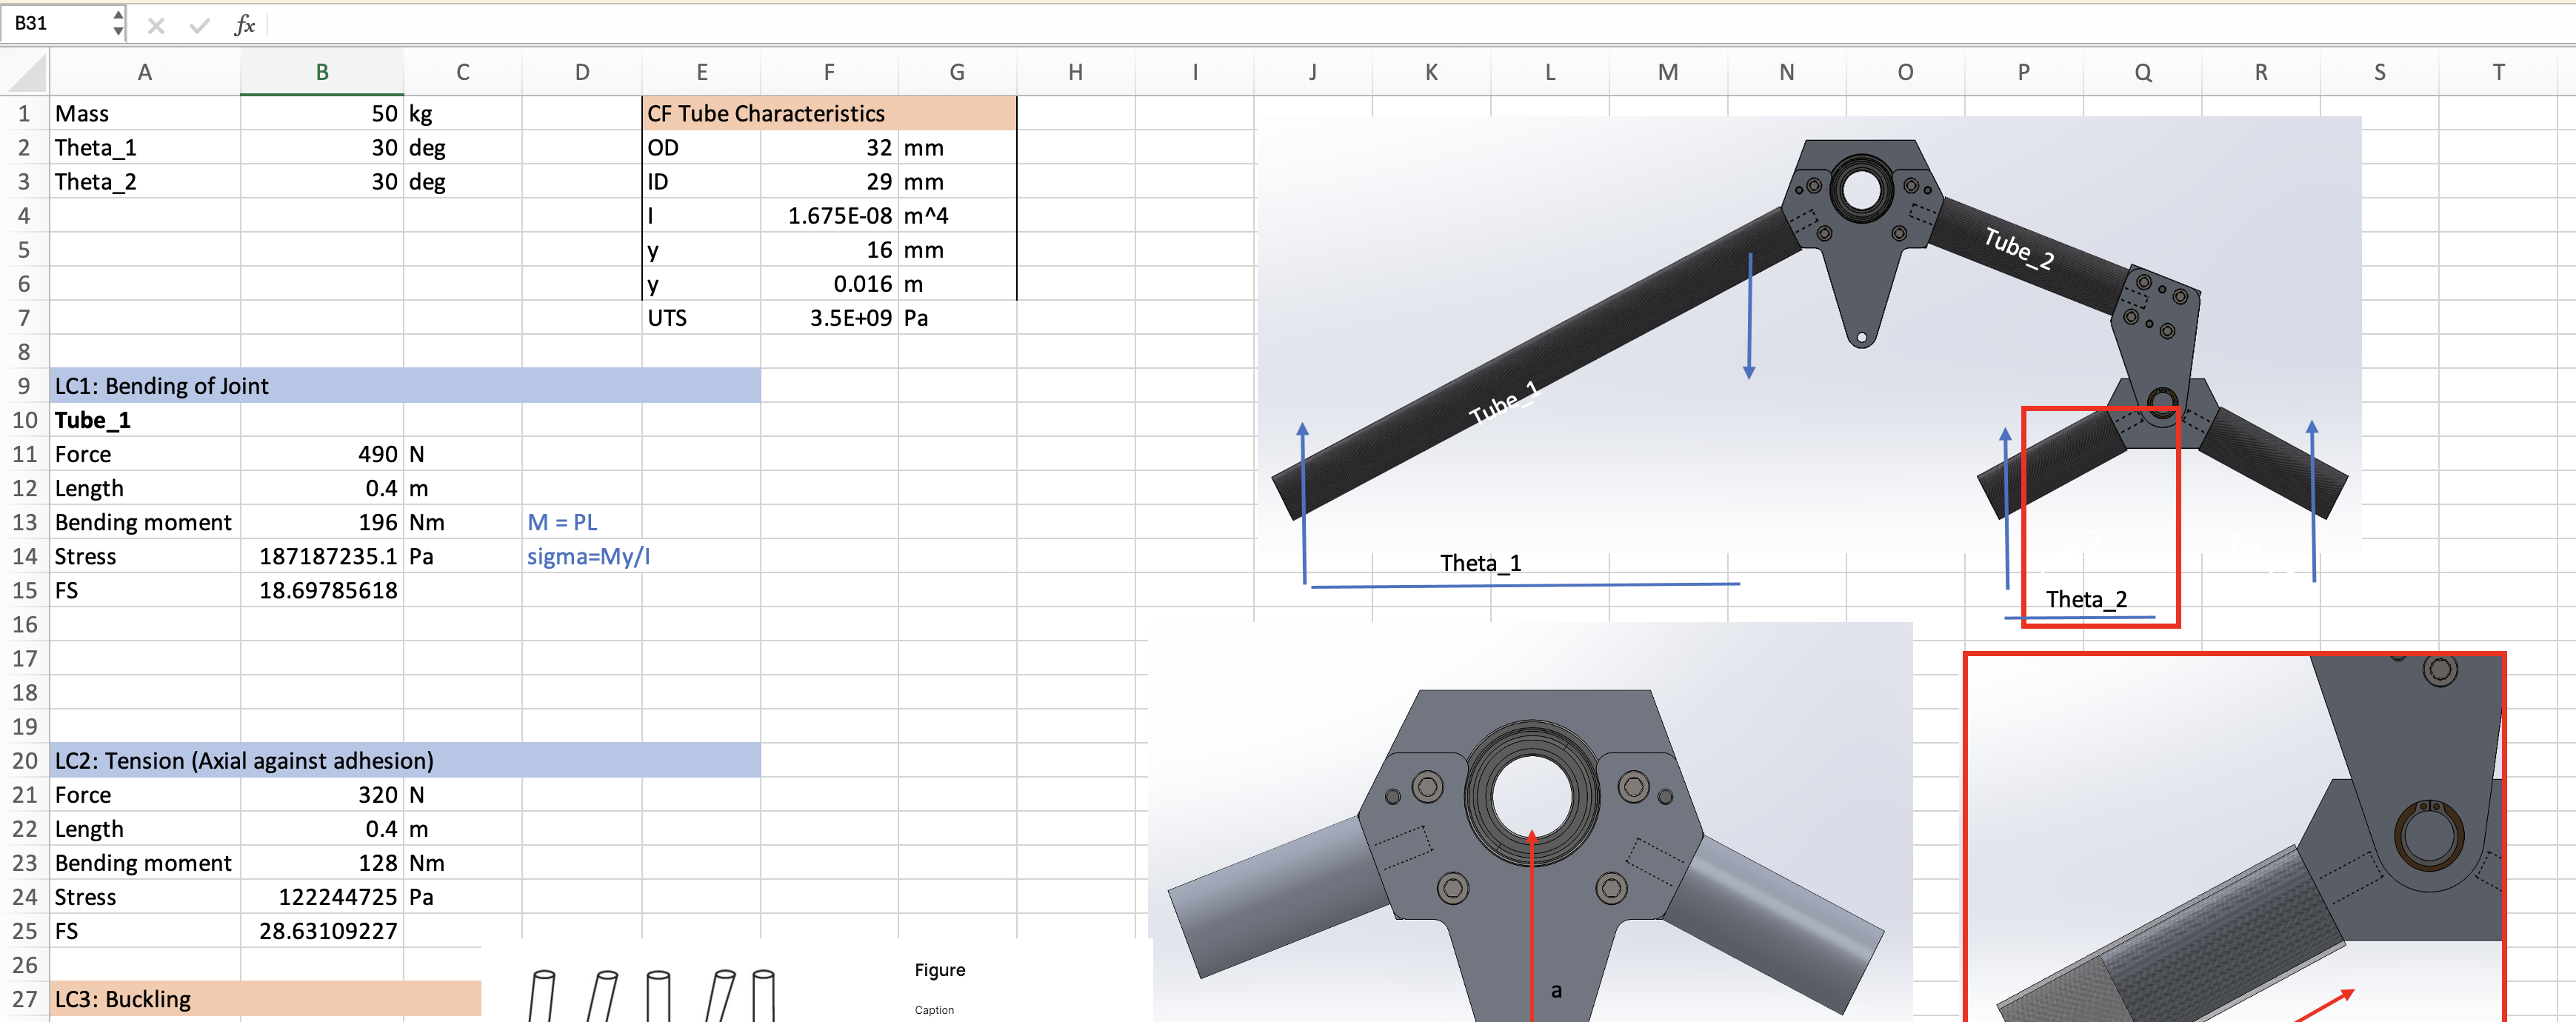Click the y value 0.016 cell

(x=829, y=283)
